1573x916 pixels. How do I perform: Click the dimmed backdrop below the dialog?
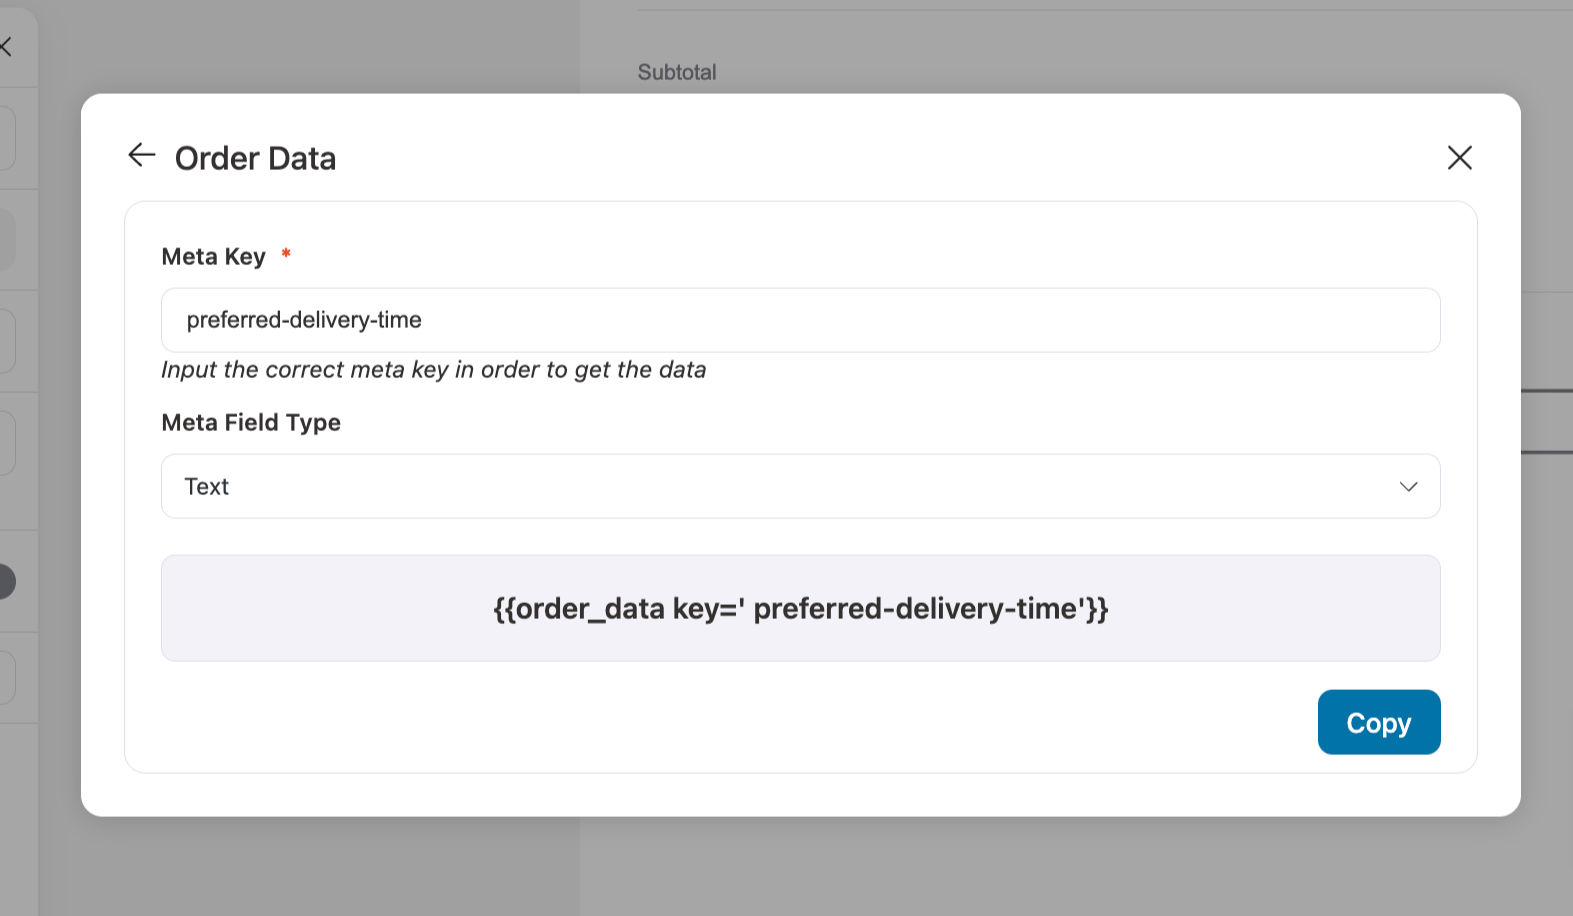[x=800, y=866]
